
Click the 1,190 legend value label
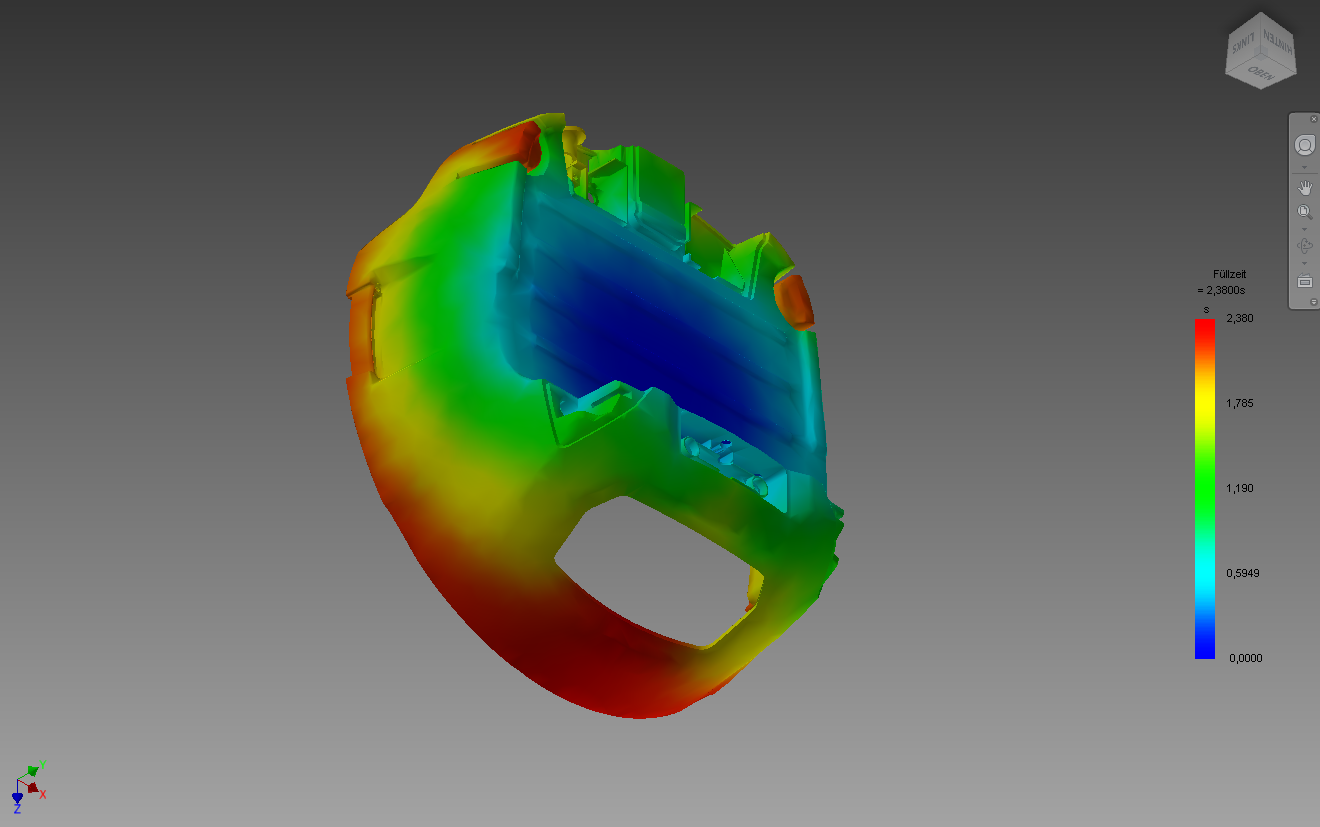[x=1241, y=488]
